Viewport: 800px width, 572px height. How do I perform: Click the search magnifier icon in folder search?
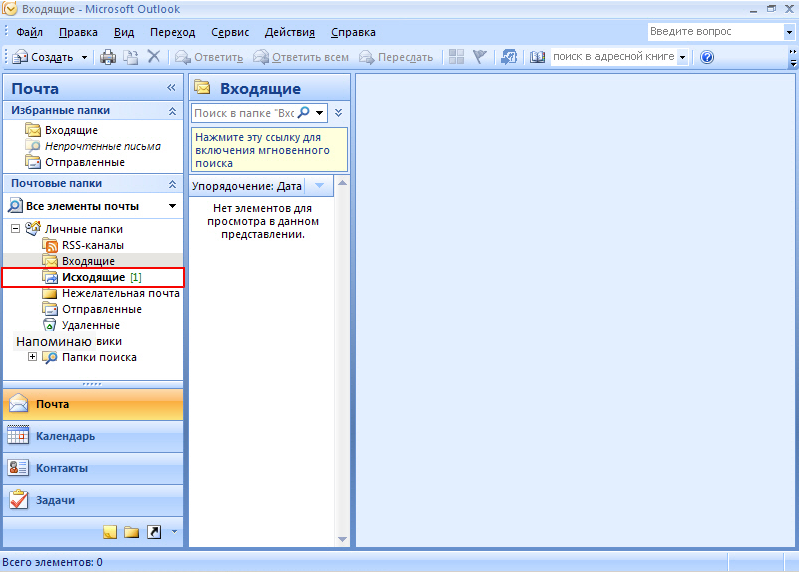point(304,112)
